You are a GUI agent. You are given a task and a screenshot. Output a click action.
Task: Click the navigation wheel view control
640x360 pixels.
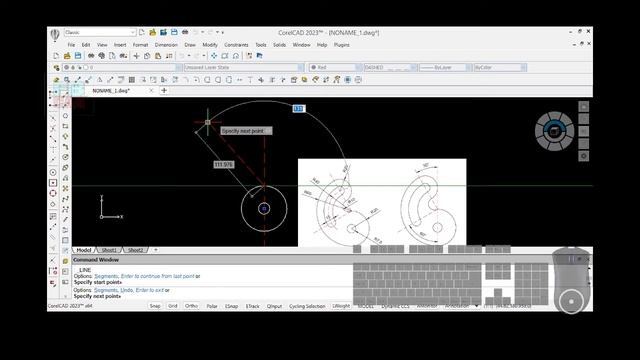coord(554,131)
